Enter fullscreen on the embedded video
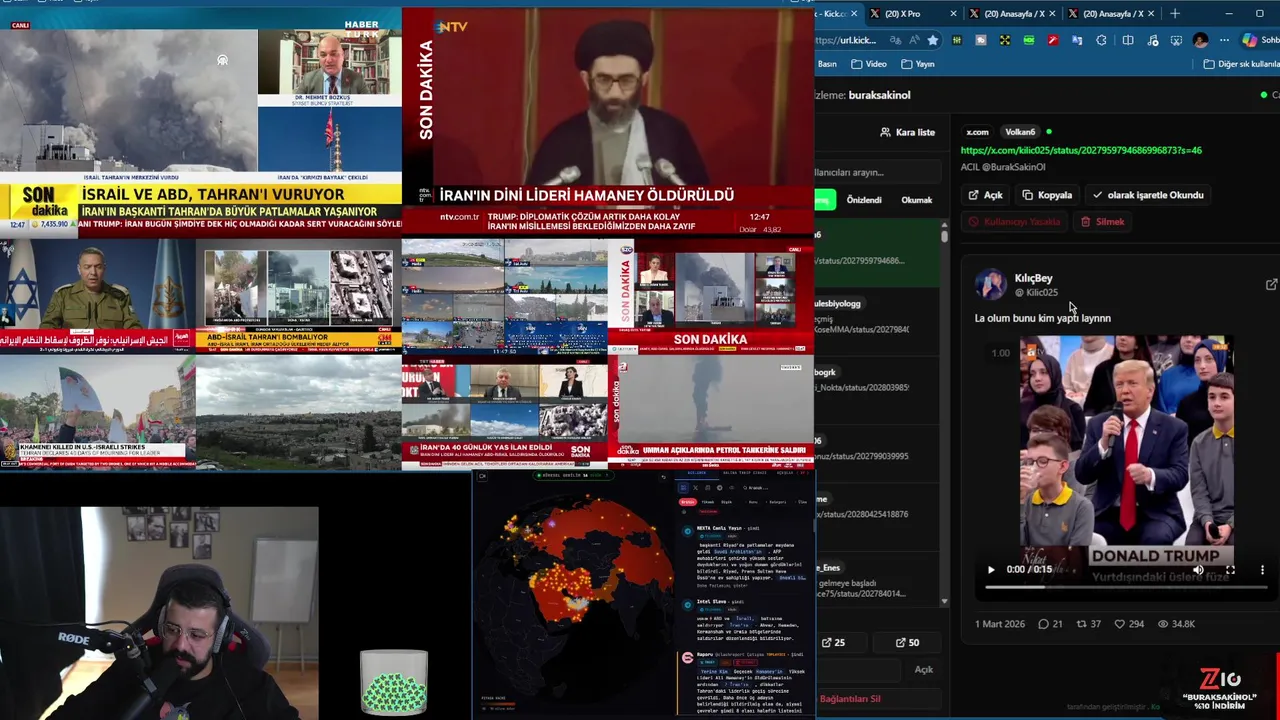Screen dimensions: 1280x720 point(1230,570)
